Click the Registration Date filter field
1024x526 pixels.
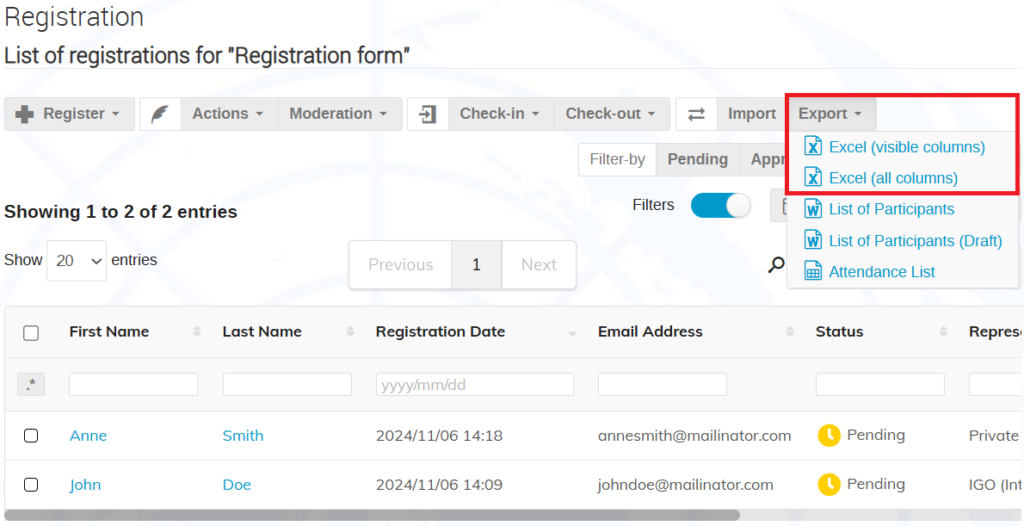pyautogui.click(x=475, y=385)
